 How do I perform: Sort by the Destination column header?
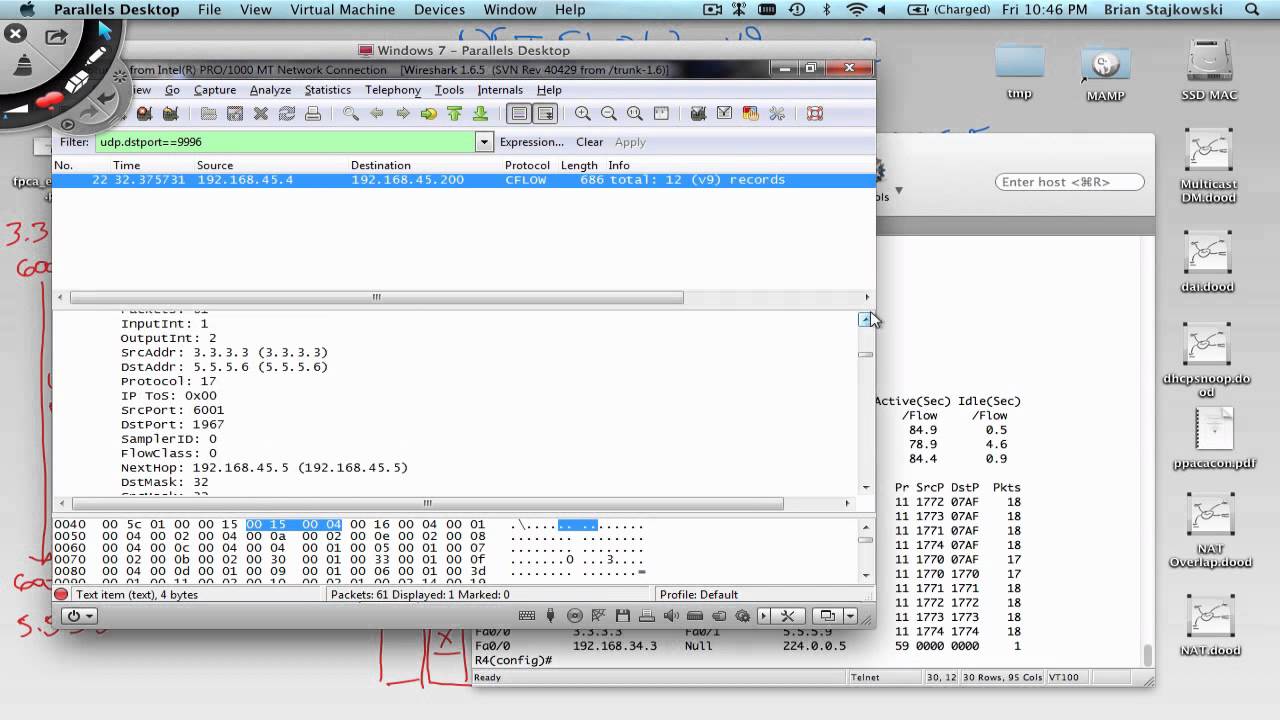pos(381,165)
